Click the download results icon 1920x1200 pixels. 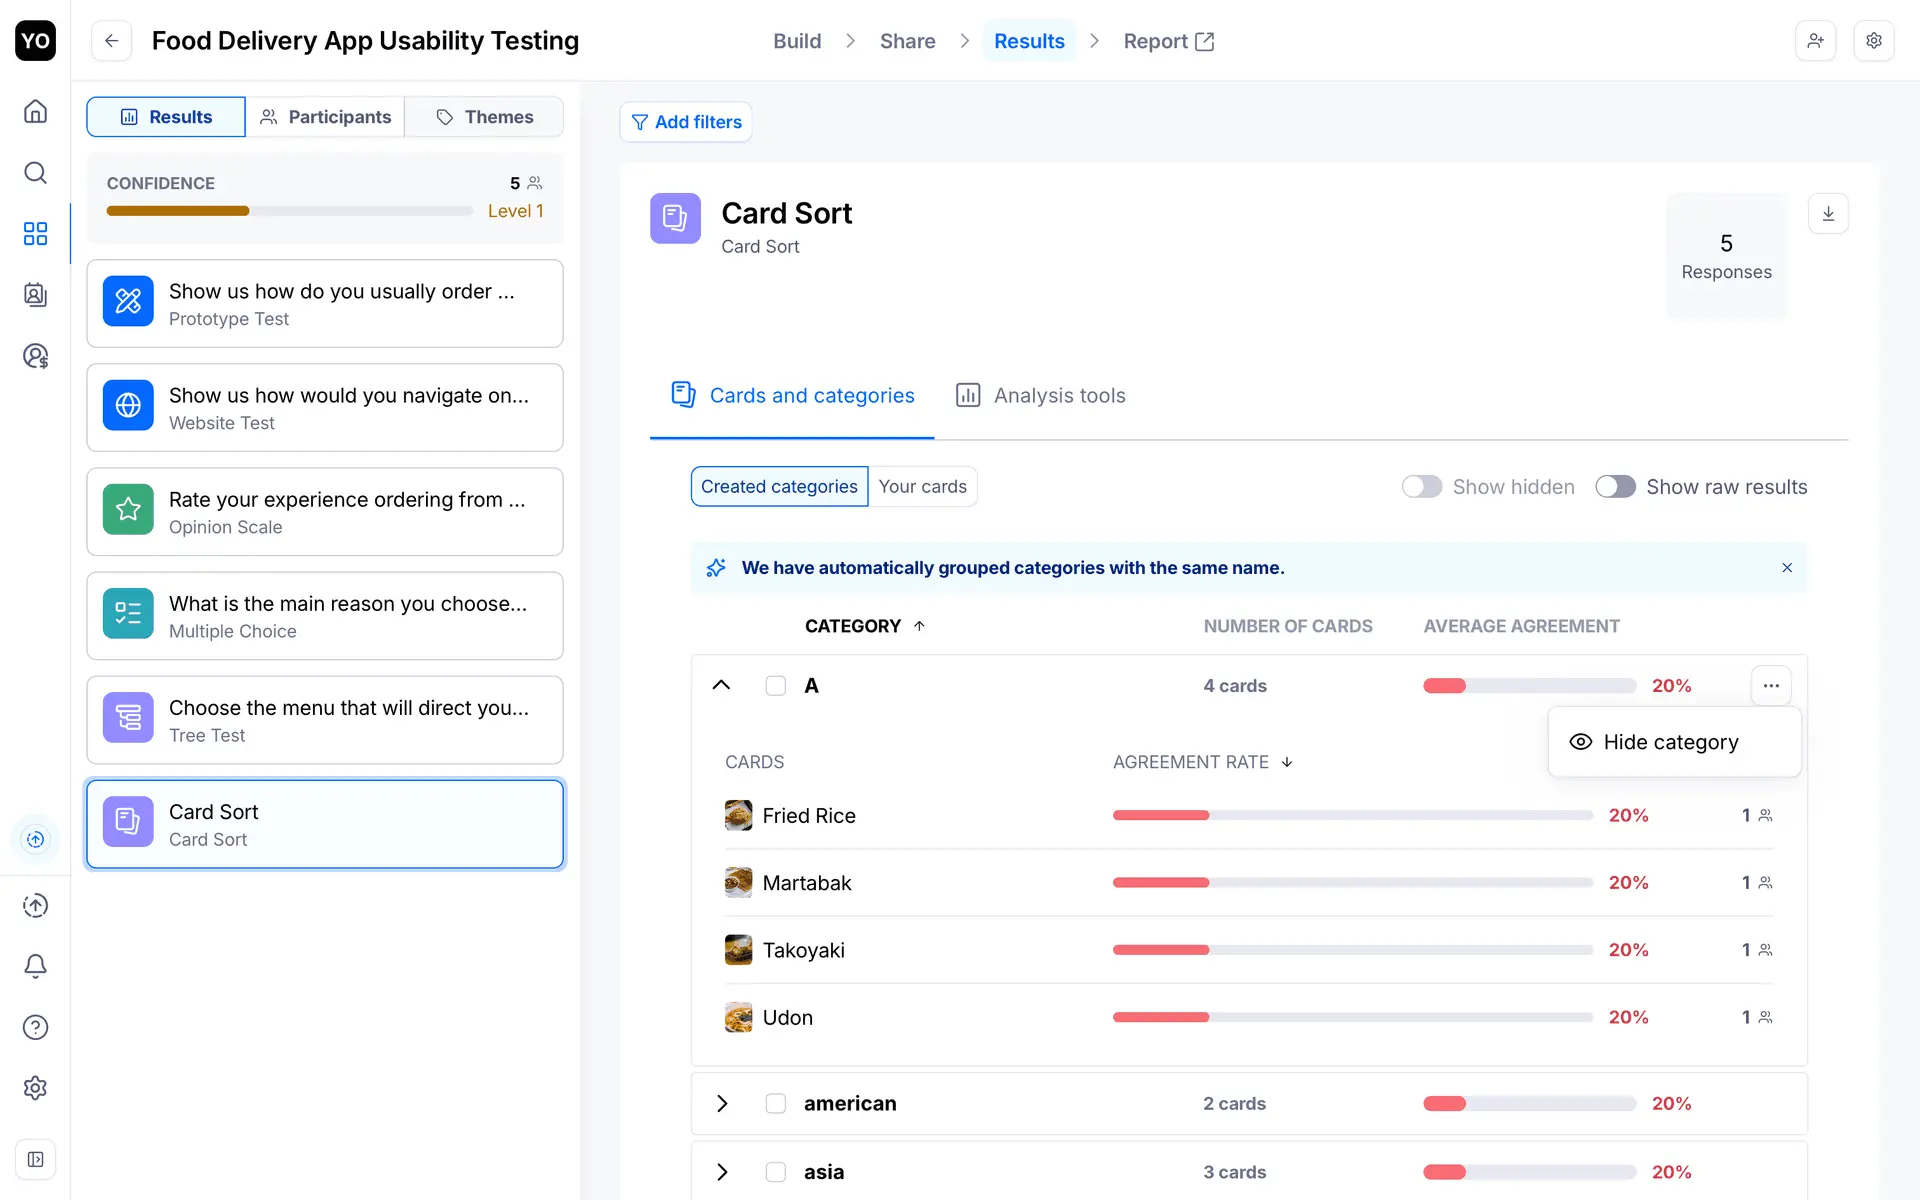point(1828,213)
